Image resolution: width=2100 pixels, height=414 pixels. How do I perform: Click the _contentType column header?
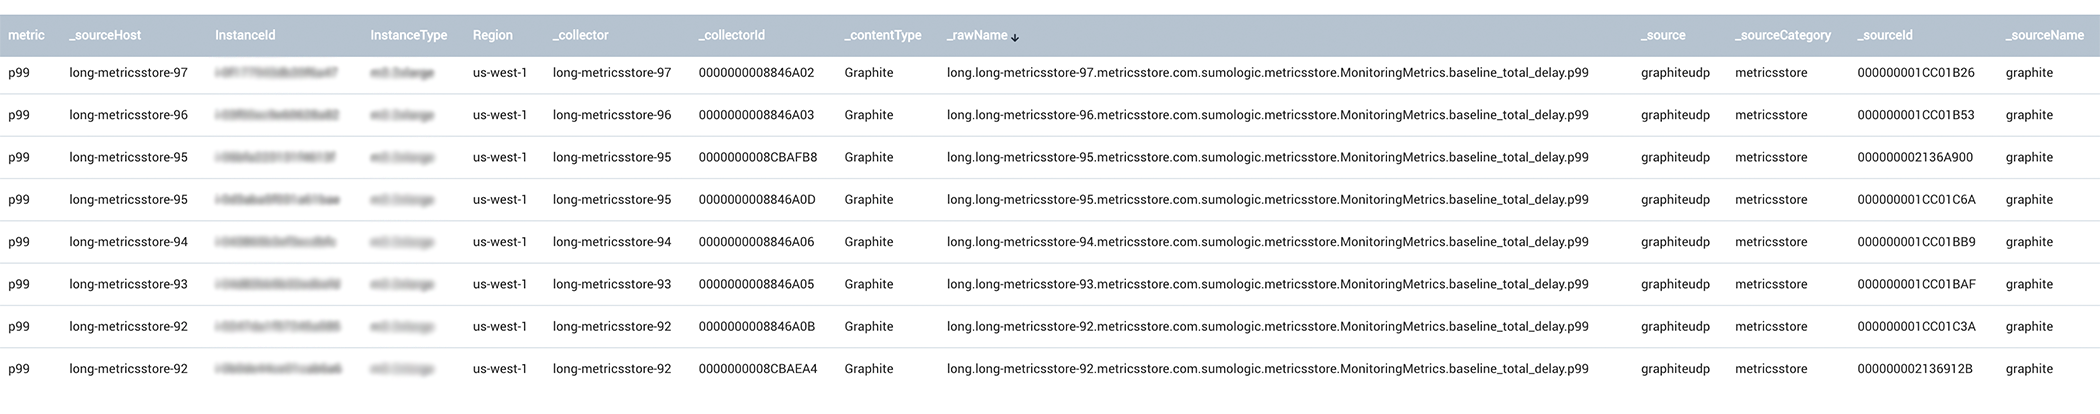883,35
